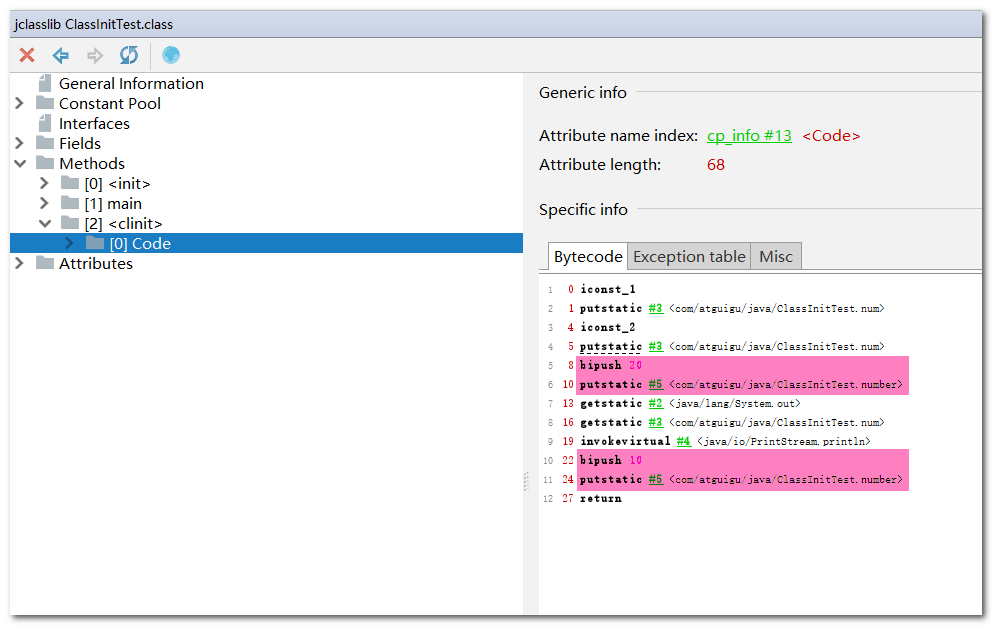The image size is (993, 626).
Task: Click the reload class file icon
Action: pos(129,55)
